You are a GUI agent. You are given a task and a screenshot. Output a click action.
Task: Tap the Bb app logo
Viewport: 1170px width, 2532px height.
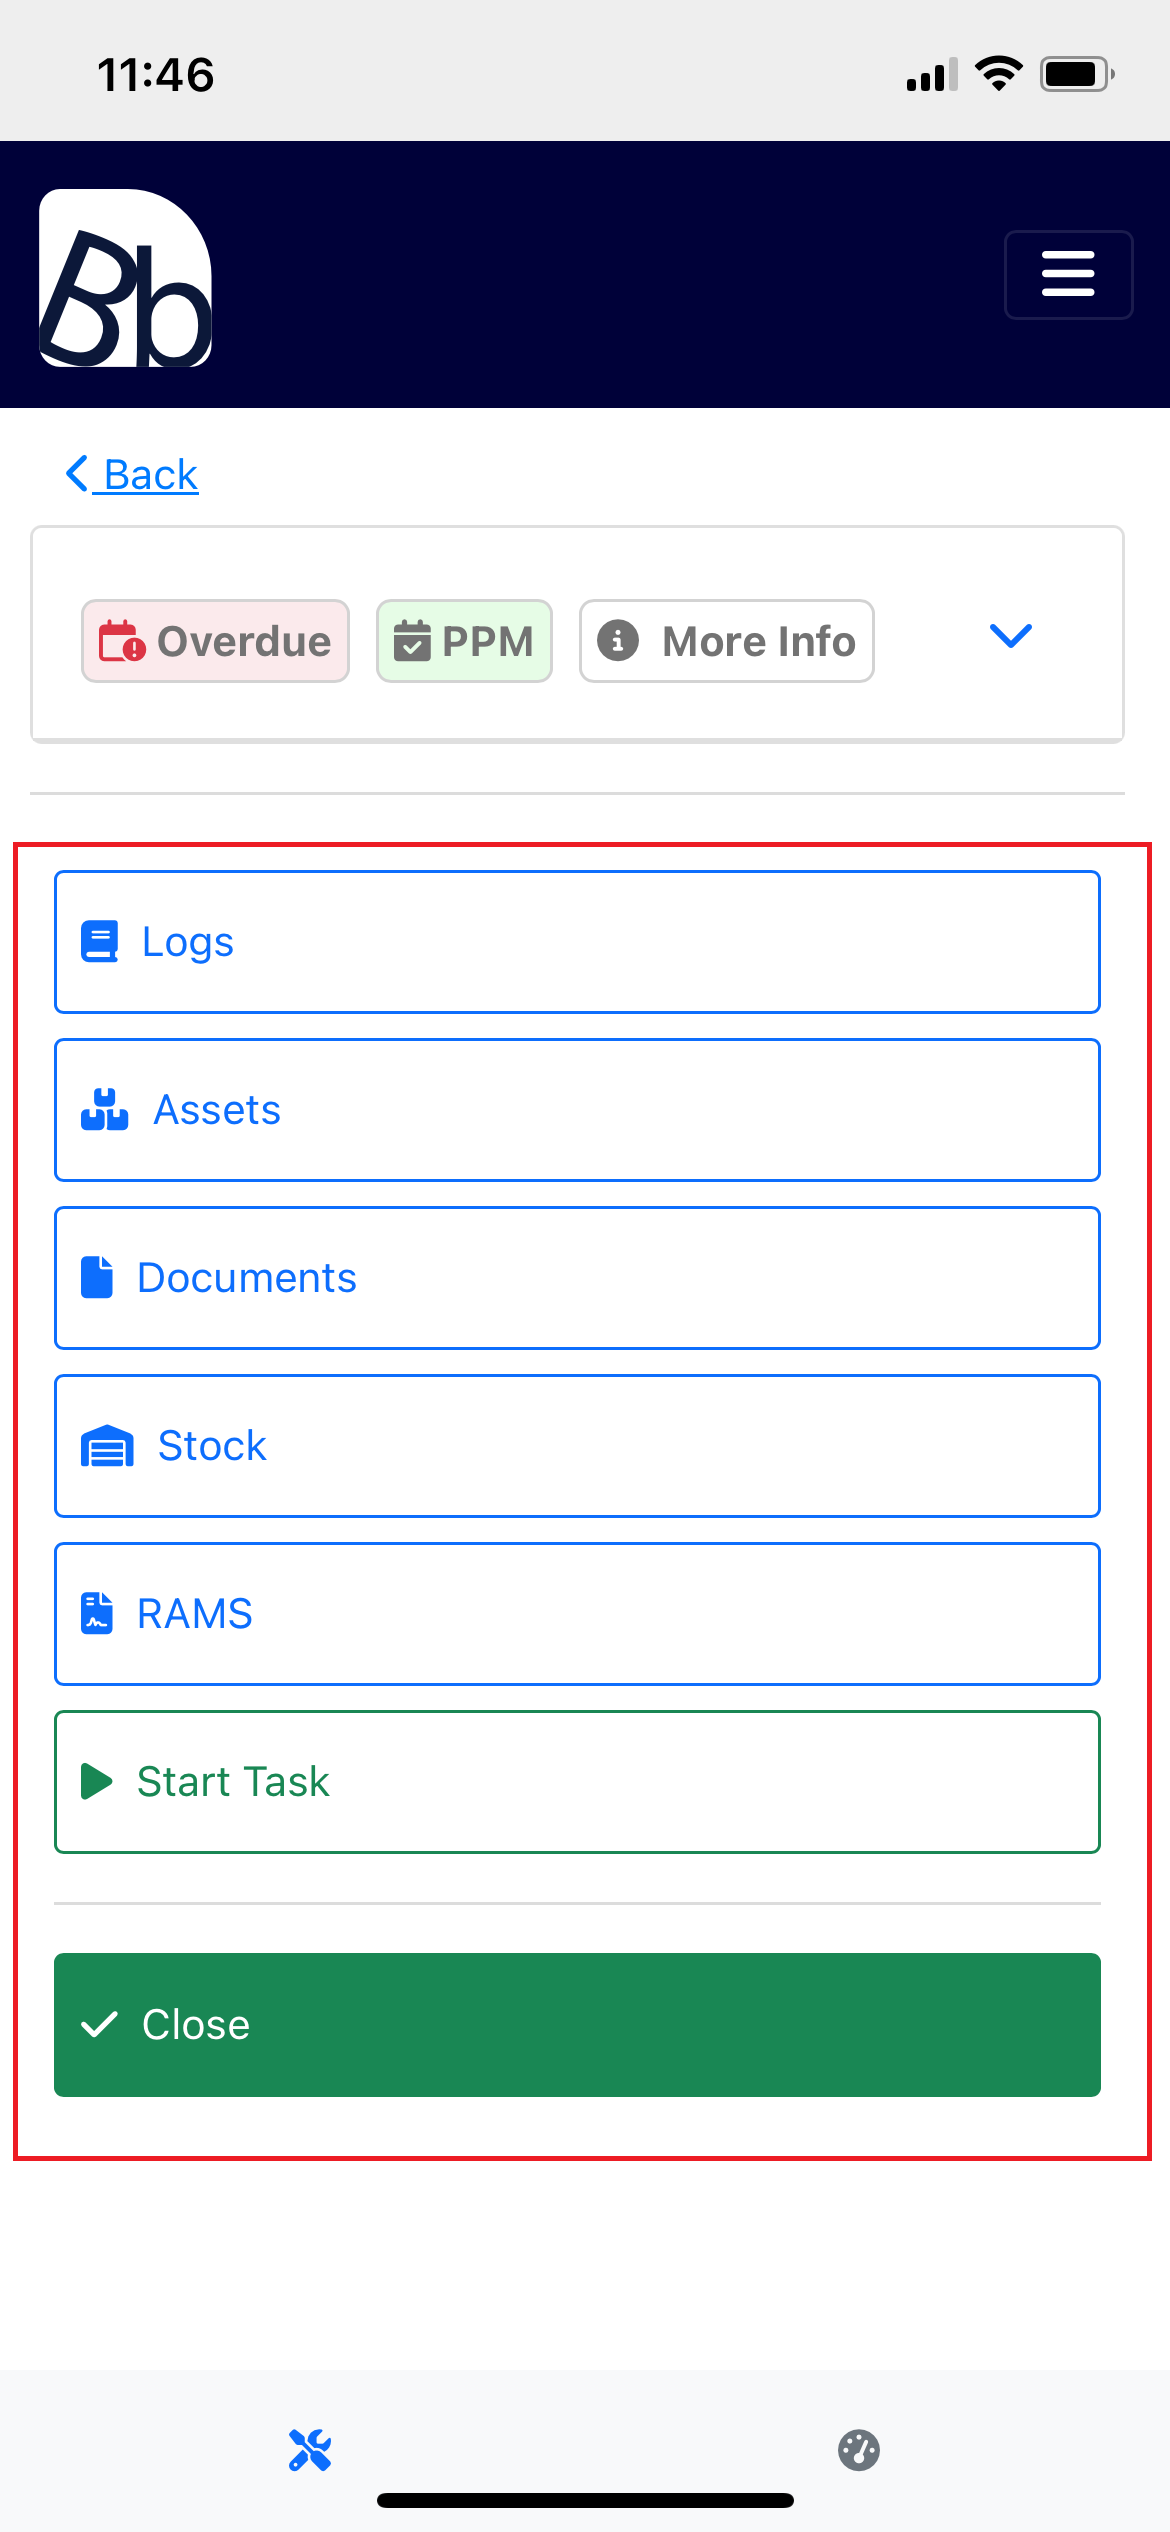click(125, 278)
